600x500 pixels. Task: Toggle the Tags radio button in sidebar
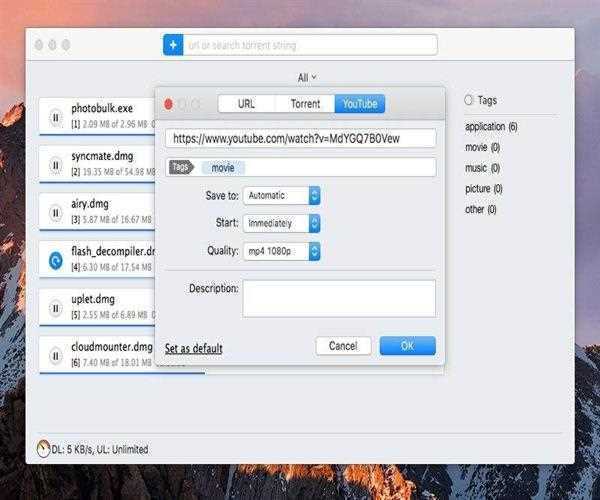(x=469, y=101)
